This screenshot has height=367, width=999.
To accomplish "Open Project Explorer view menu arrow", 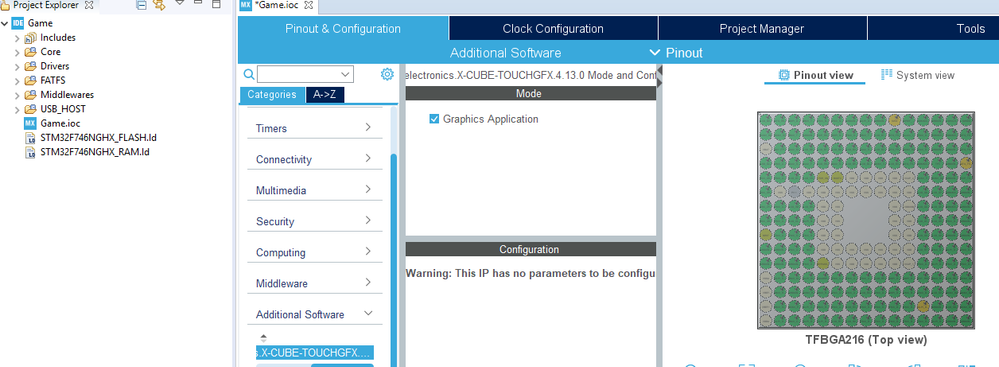I will pyautogui.click(x=180, y=3).
